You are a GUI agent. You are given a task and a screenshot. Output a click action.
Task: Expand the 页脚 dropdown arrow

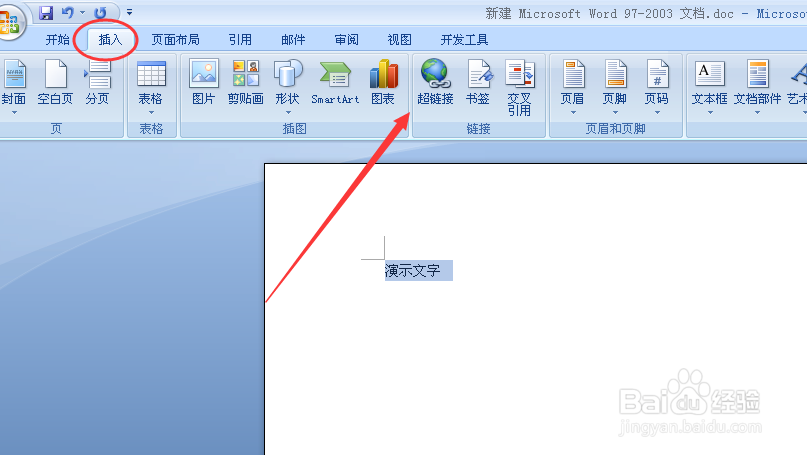tap(615, 112)
